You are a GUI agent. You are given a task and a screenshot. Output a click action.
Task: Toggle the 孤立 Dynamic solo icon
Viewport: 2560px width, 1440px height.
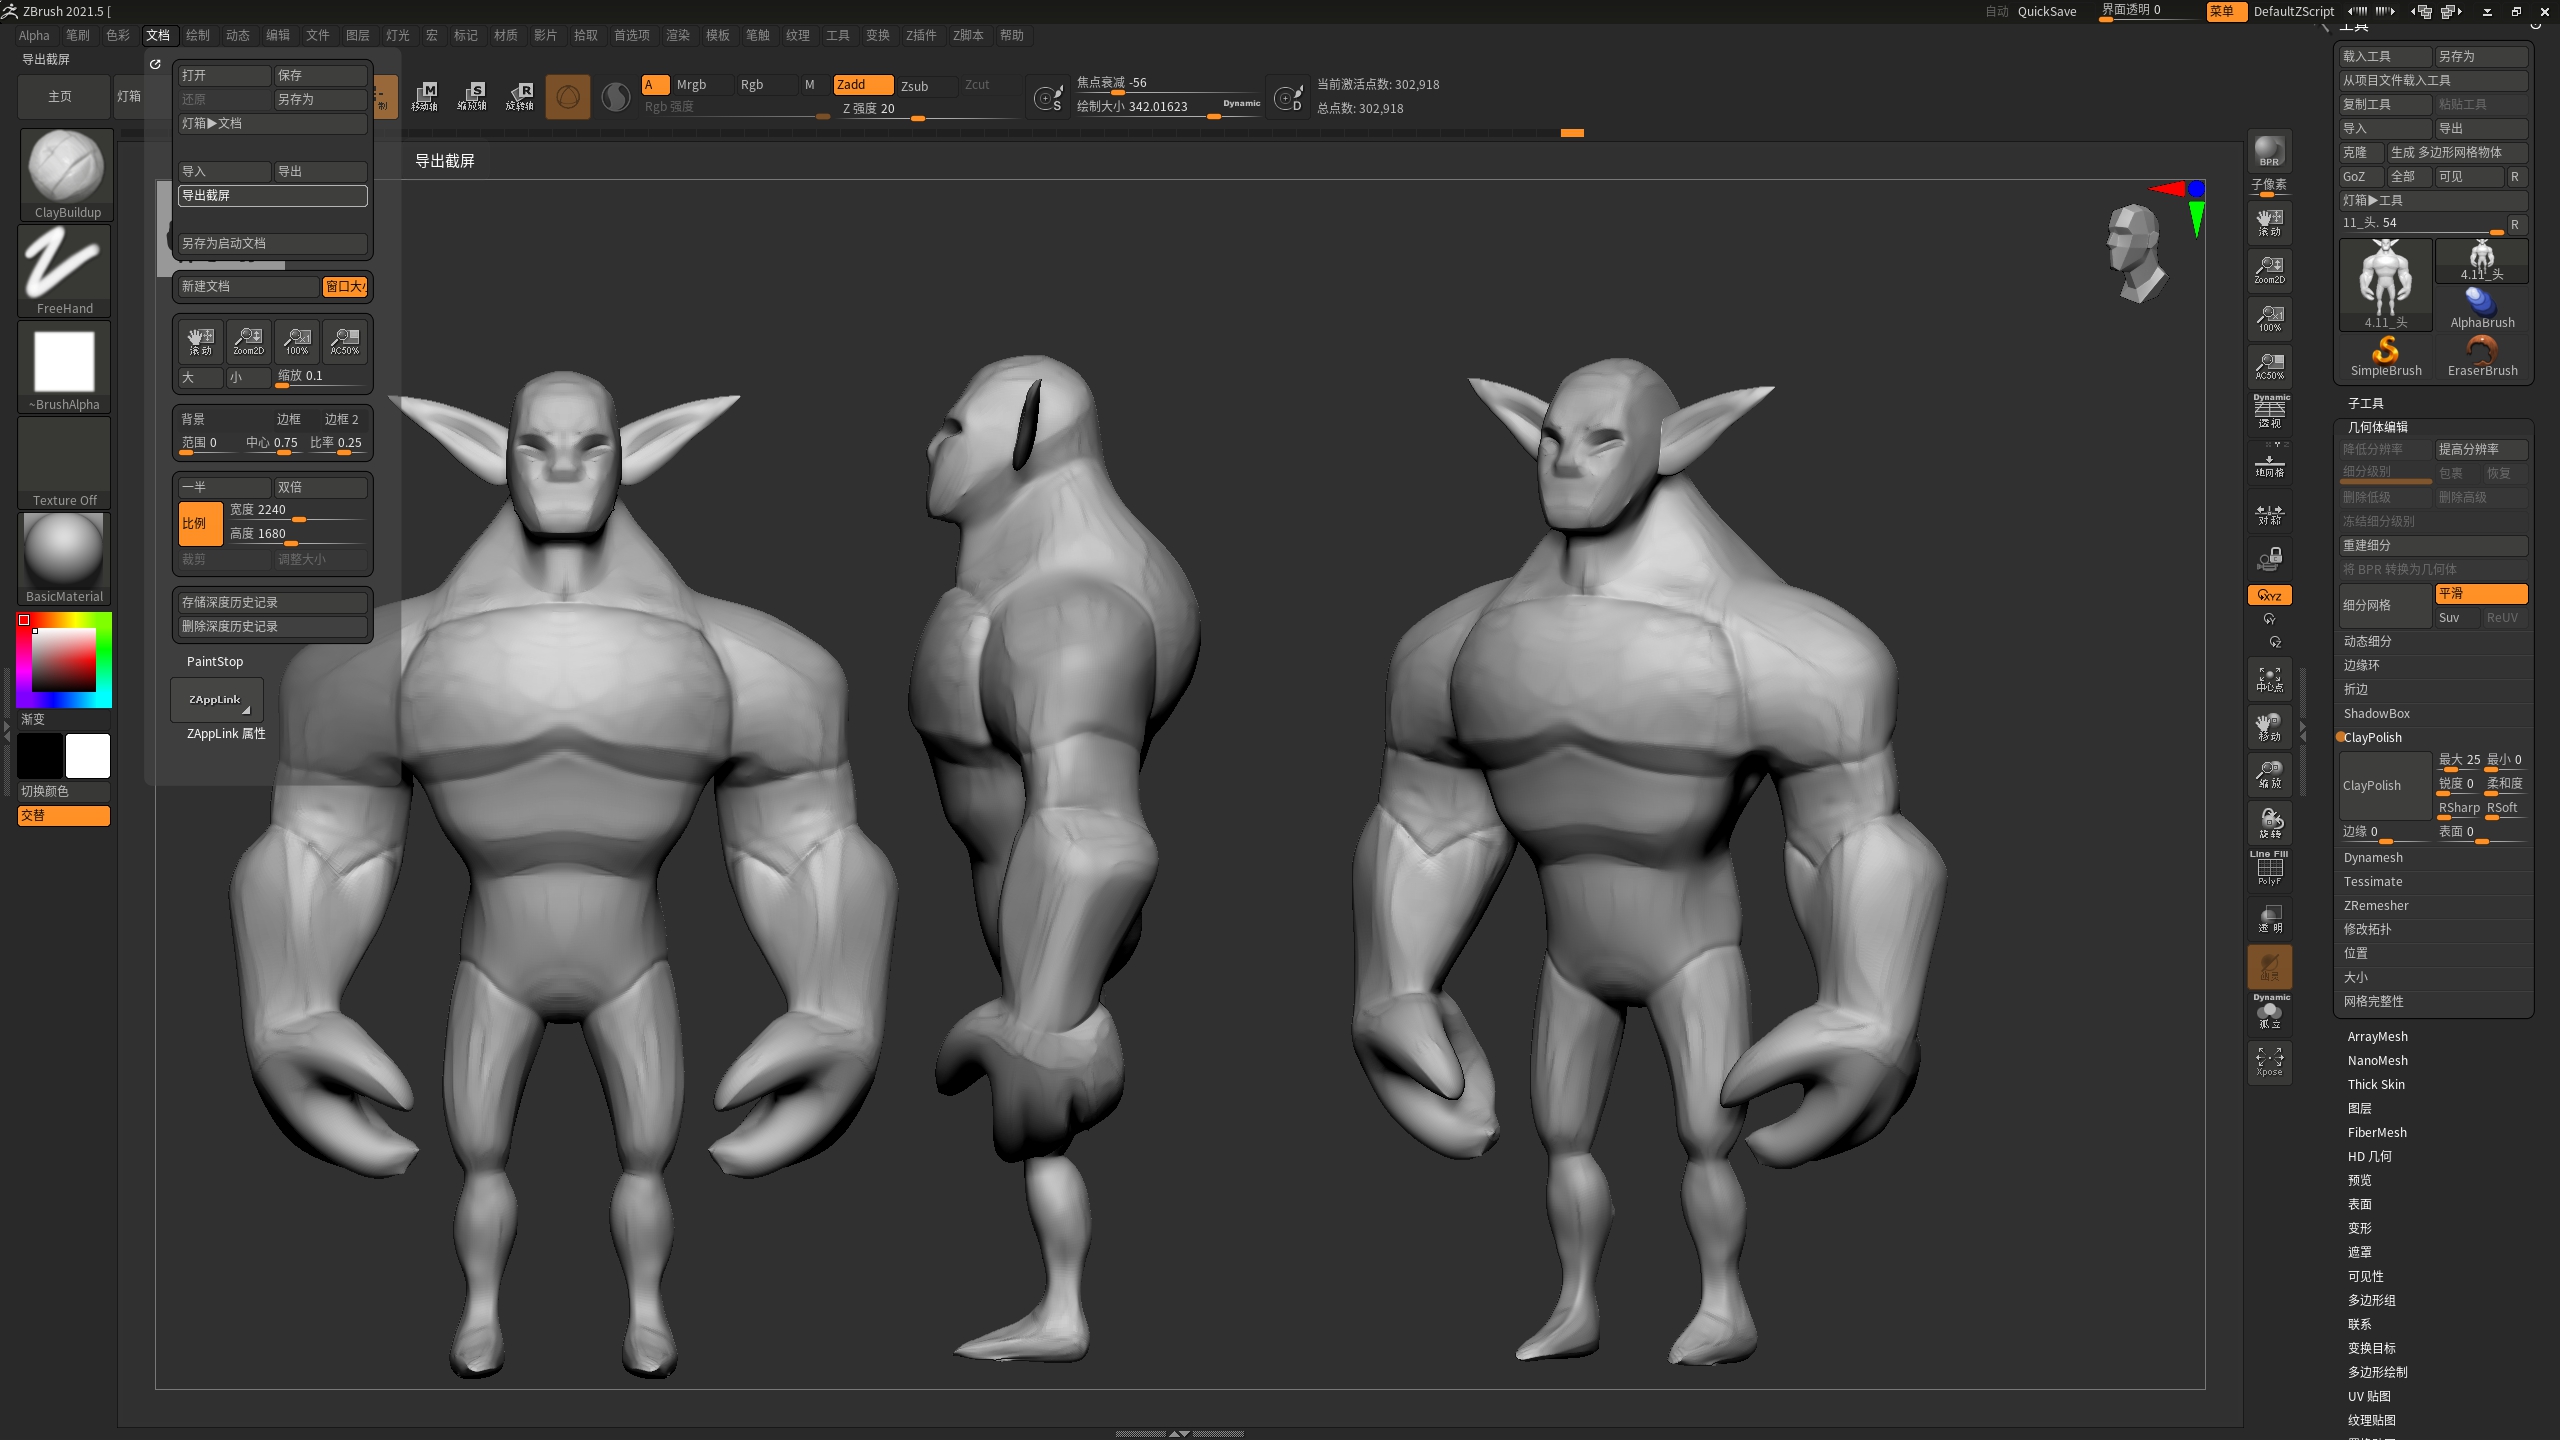click(2269, 1012)
